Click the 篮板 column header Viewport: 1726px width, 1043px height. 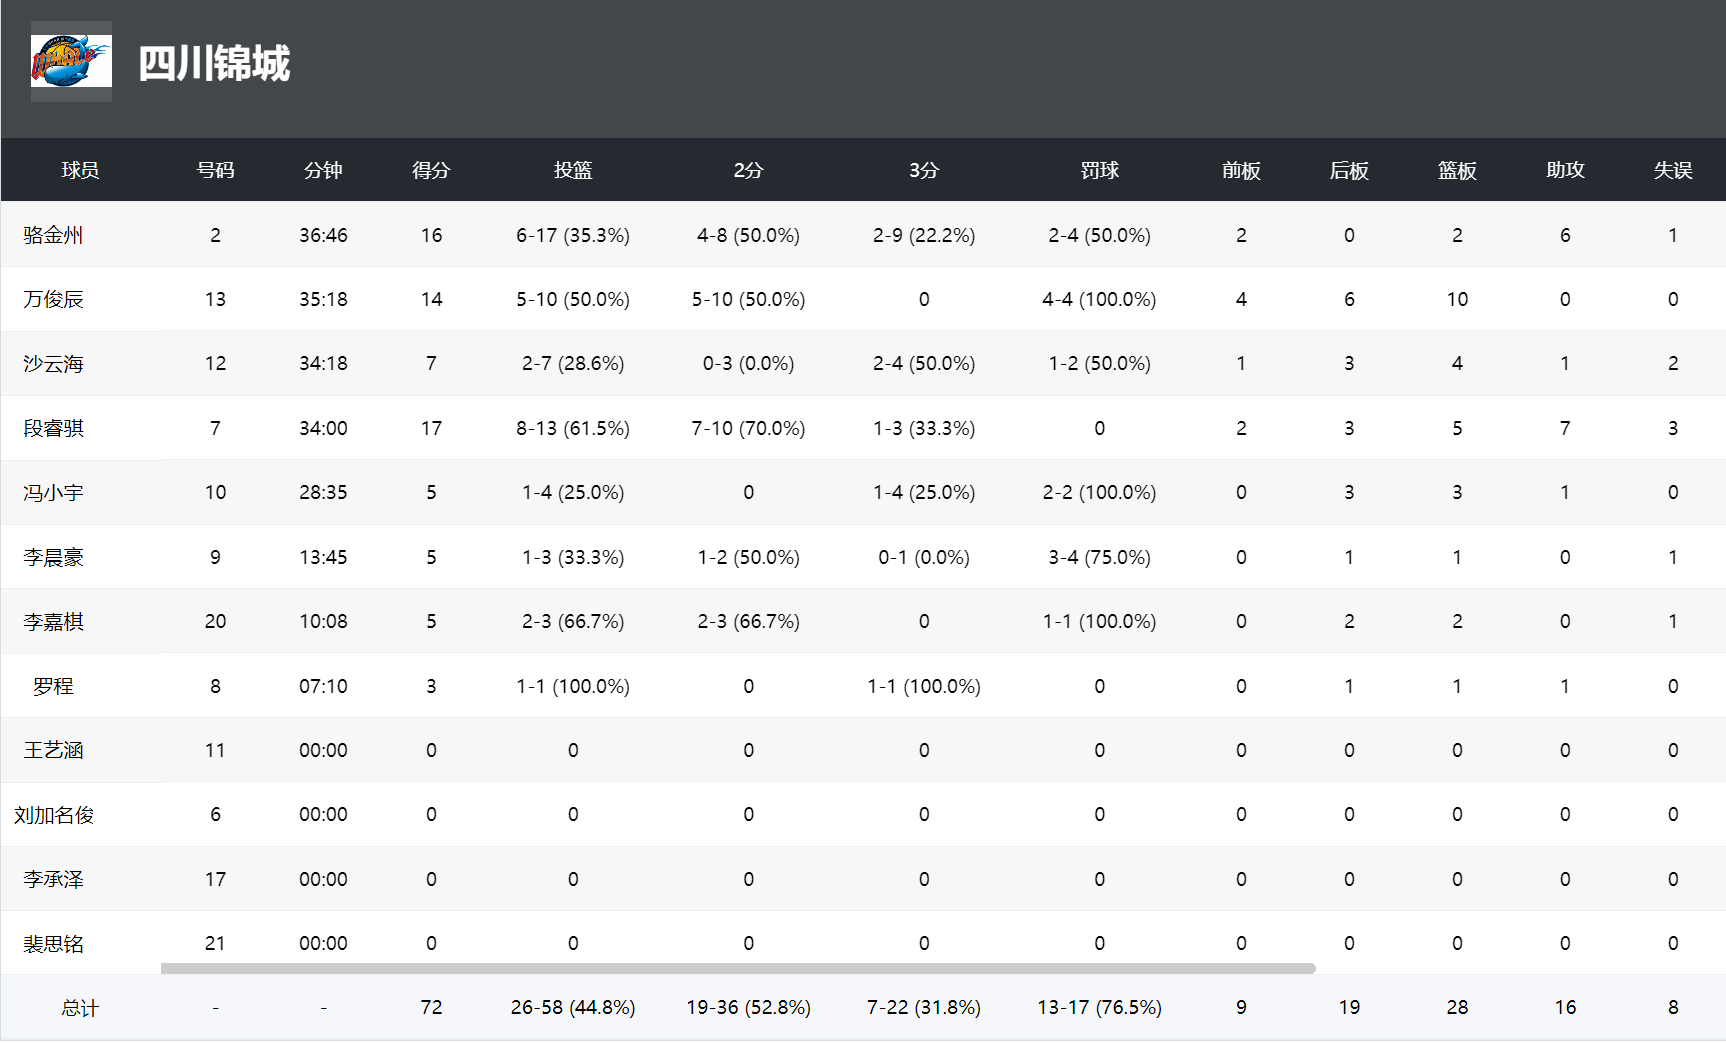1457,170
